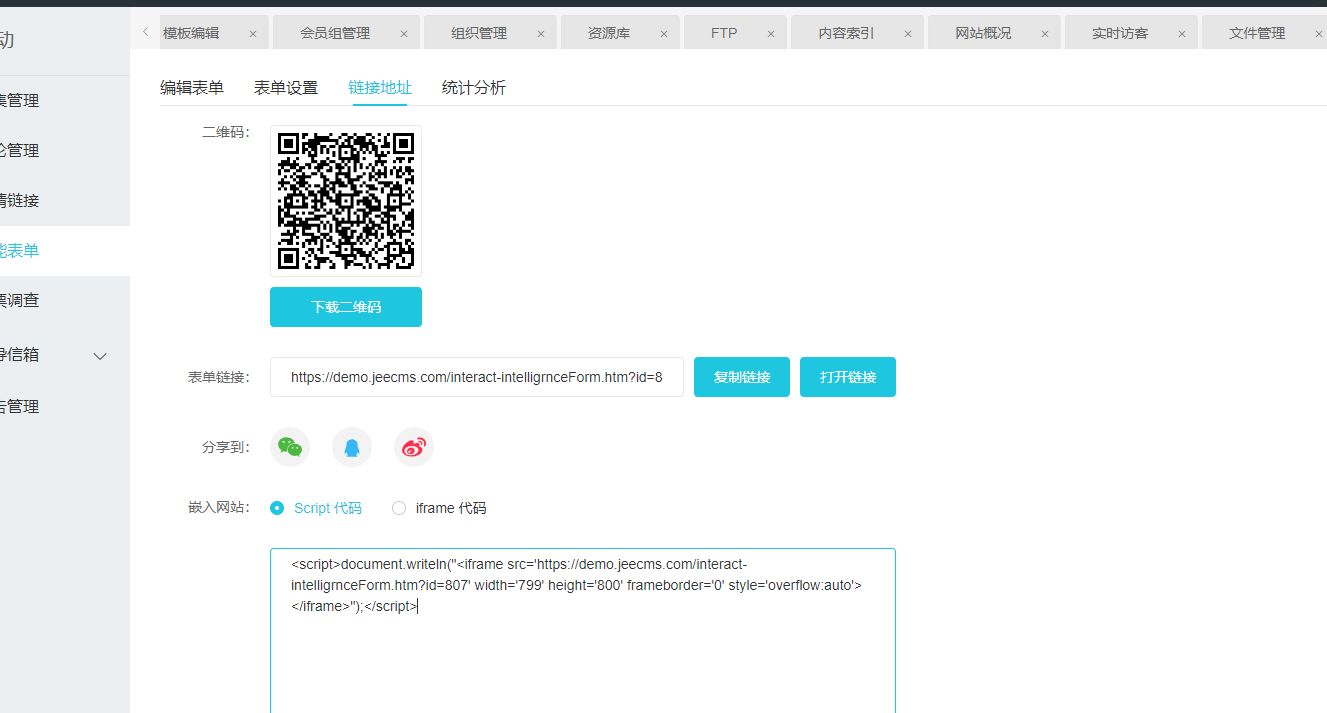Screen dimensions: 1327x713
Task: Close the 模板编辑 tab
Action: pyautogui.click(x=253, y=33)
